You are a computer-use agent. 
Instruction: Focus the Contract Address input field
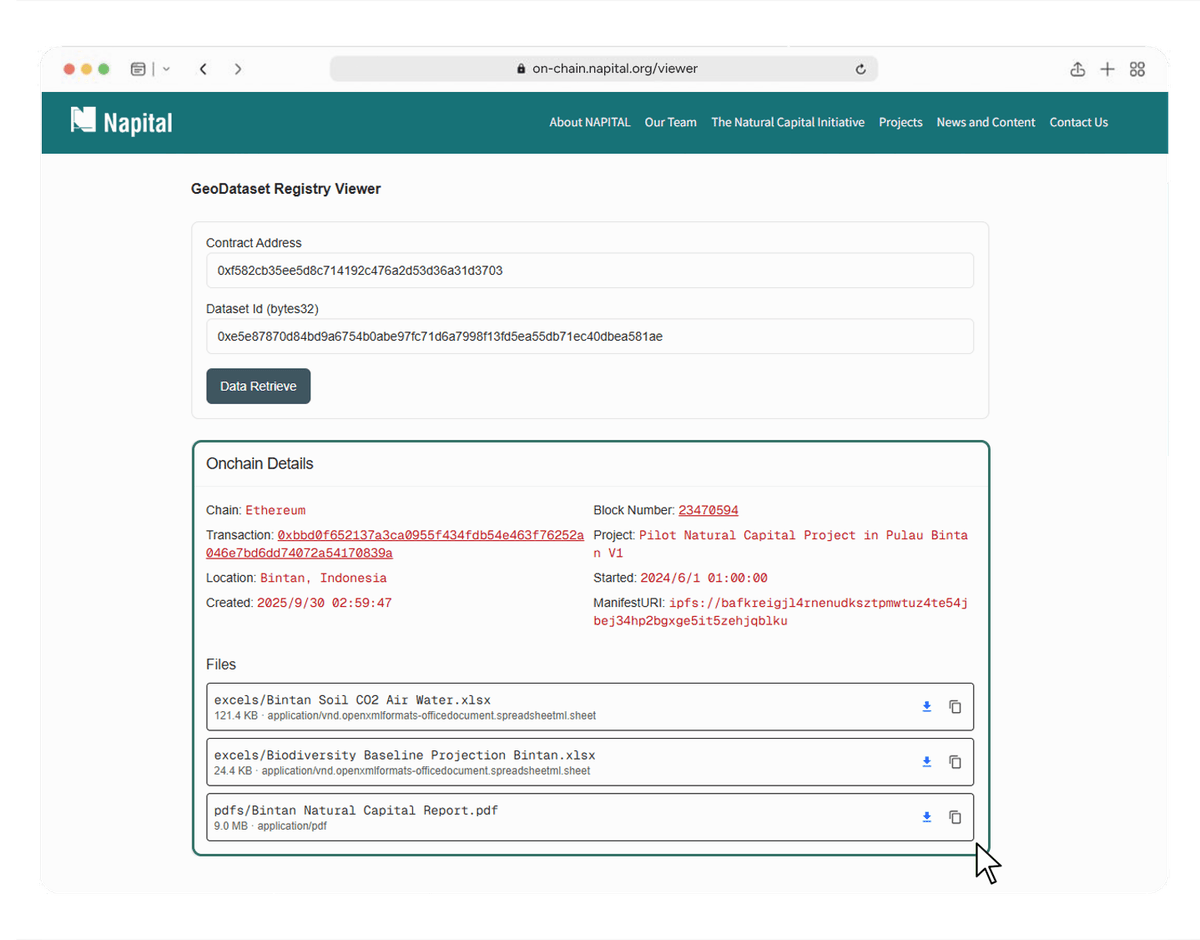tap(589, 270)
